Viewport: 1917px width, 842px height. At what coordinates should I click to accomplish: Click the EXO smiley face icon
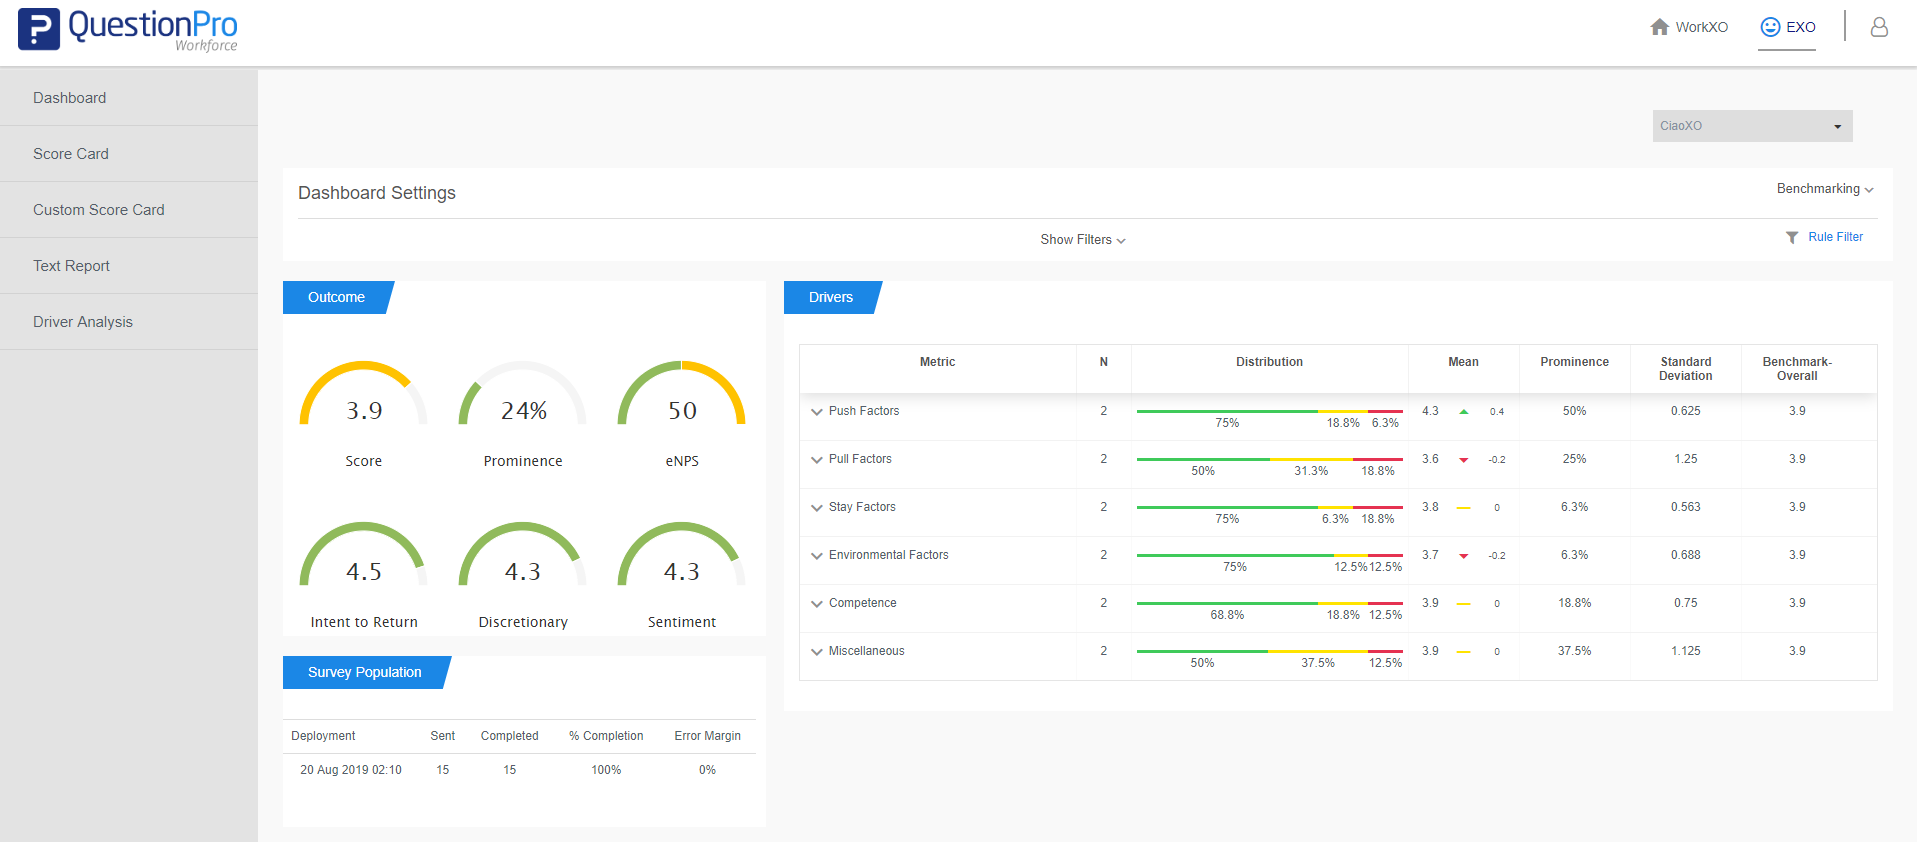1770,27
